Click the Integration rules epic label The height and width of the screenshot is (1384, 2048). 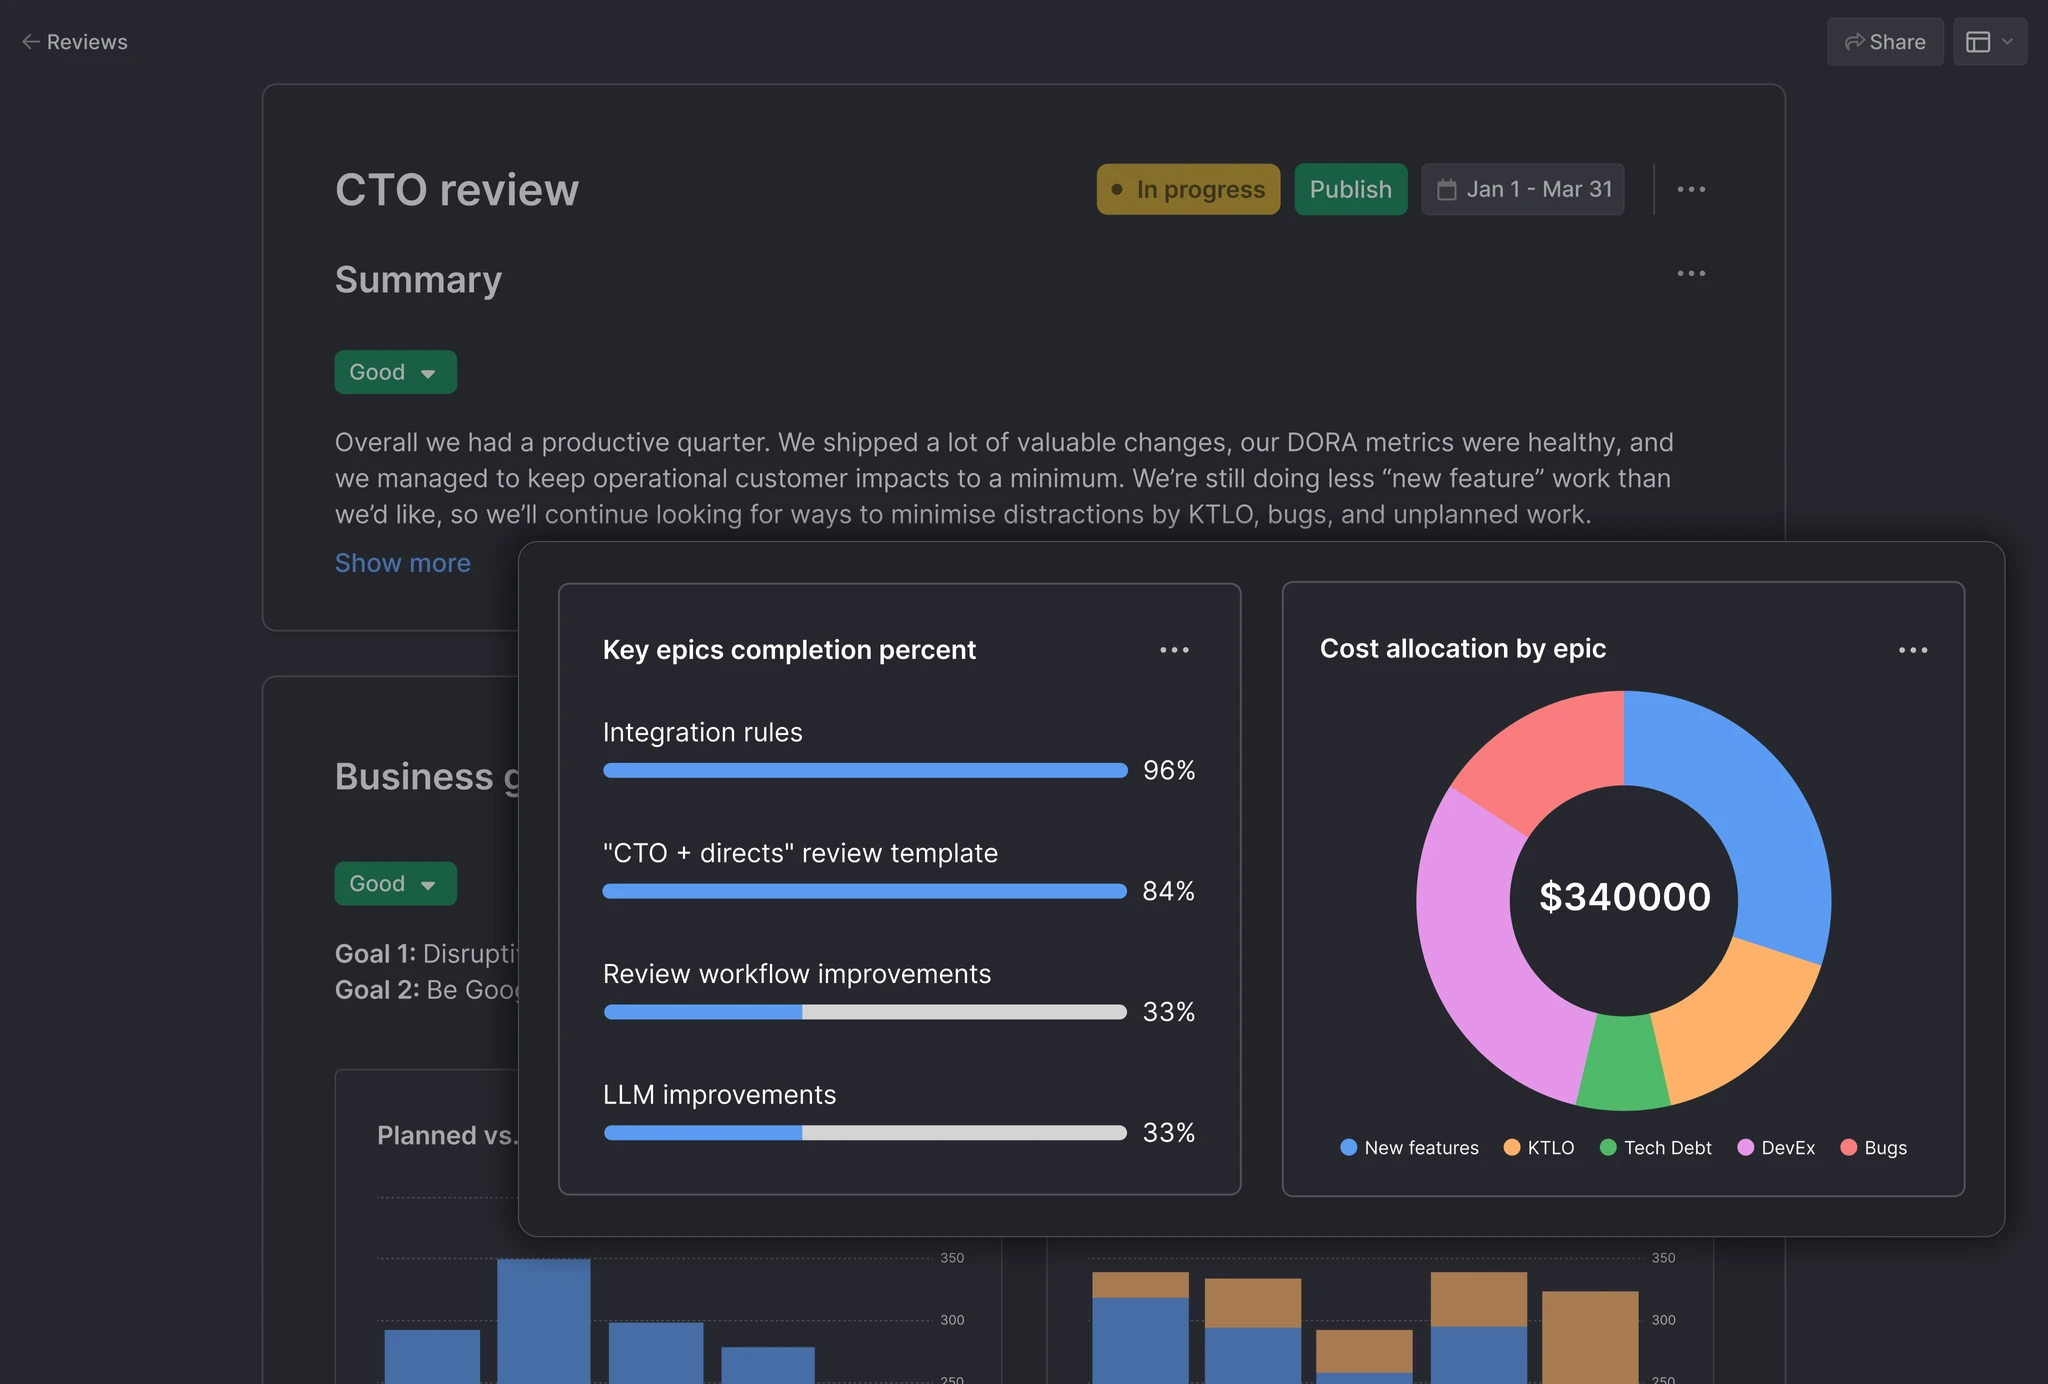click(702, 732)
